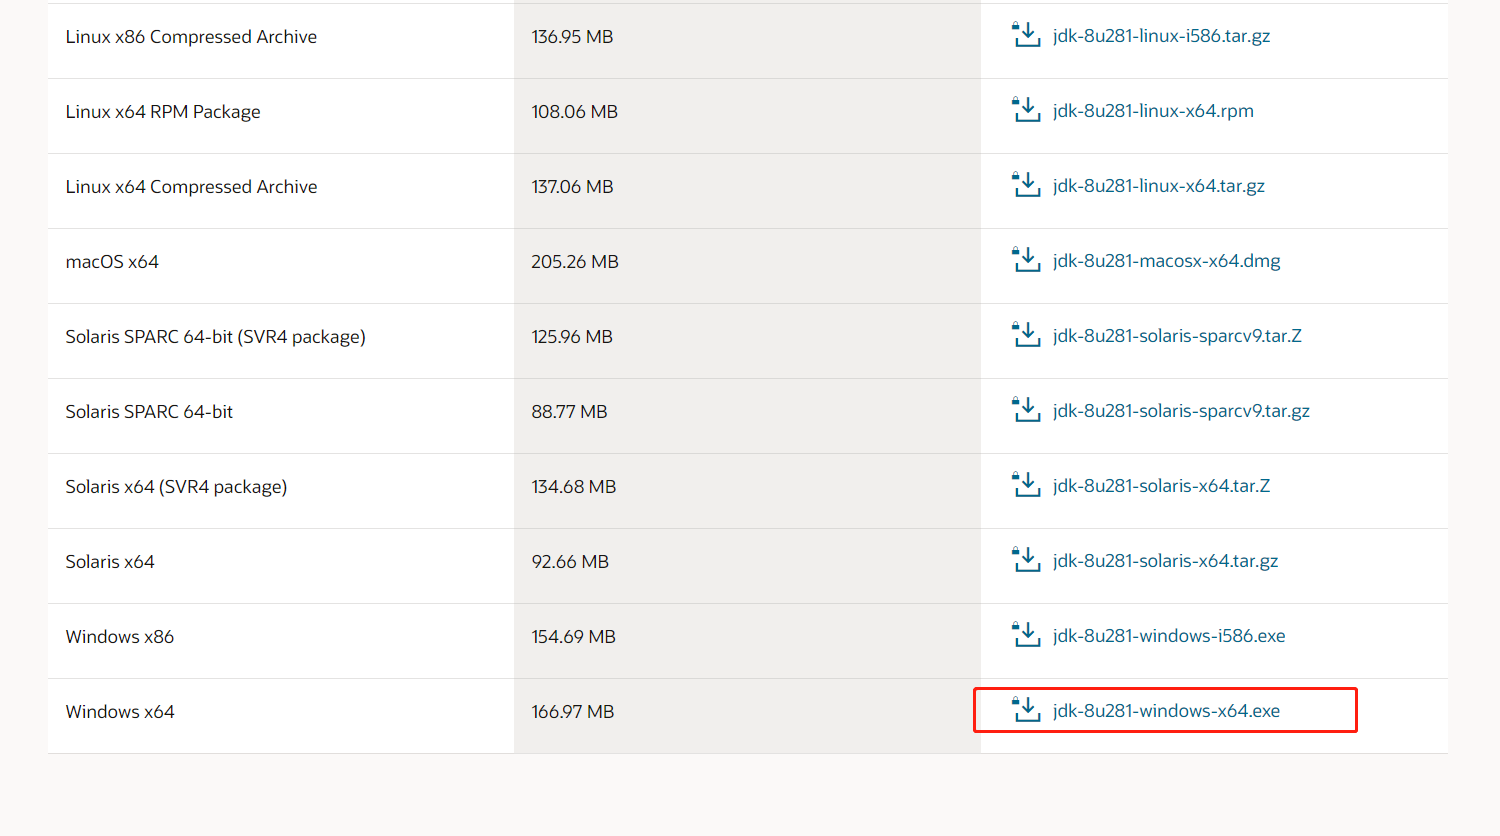Download jdk-8u281-linux-i586.tar.gz via its link
Screen dimensions: 1500x836
1161,36
